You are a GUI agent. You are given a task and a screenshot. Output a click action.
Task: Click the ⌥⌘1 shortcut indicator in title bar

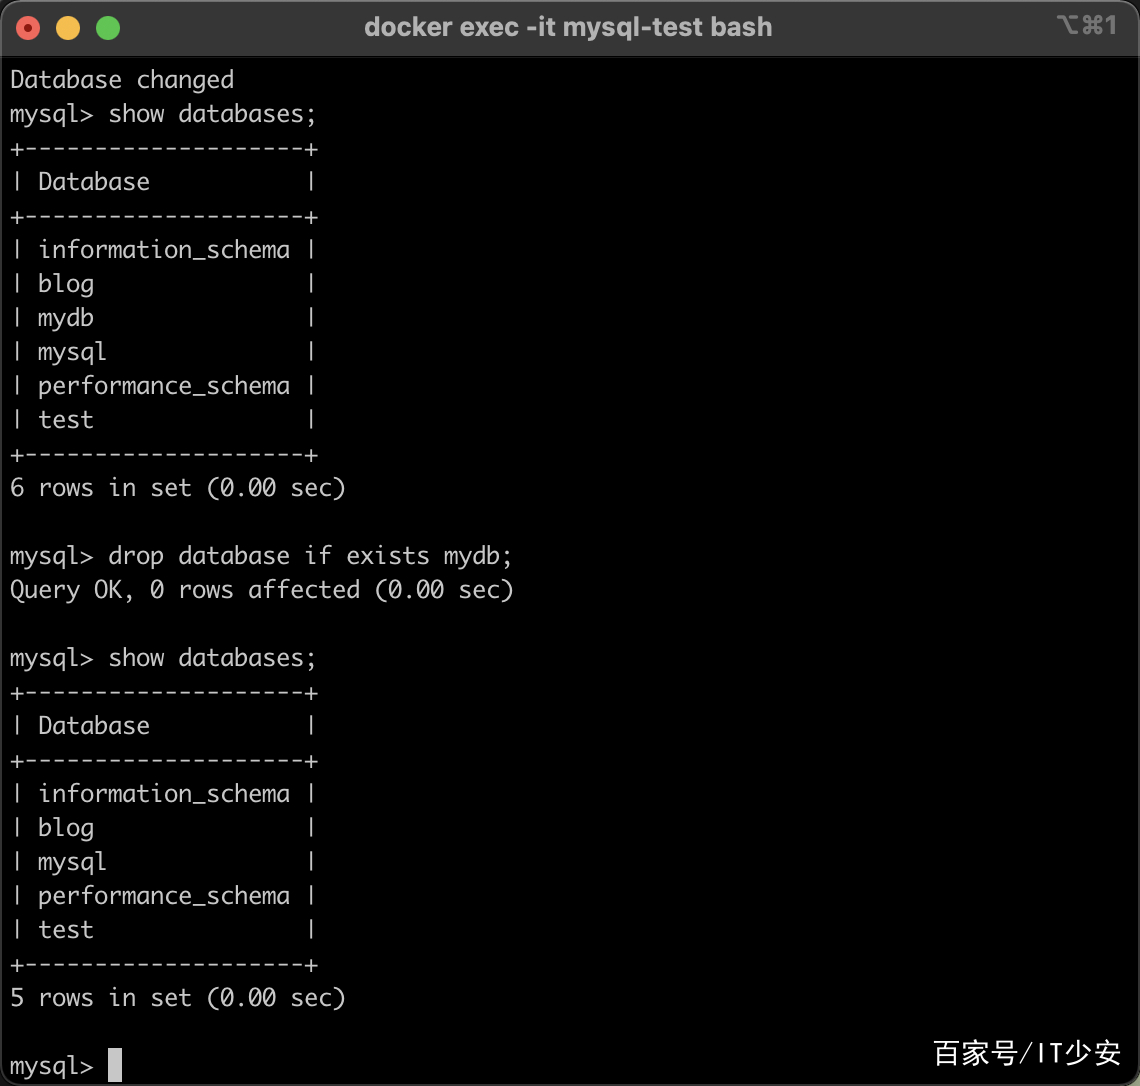(x=1087, y=26)
